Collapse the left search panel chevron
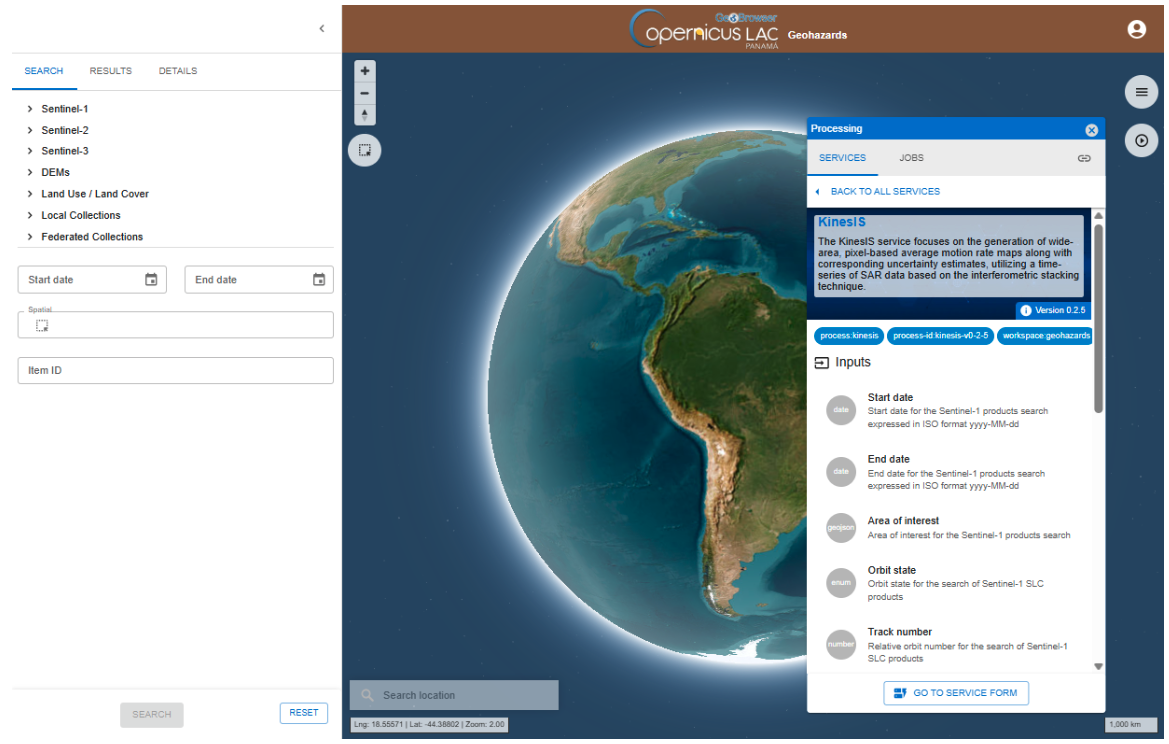Screen dimensions: 1169x744 pos(321,29)
